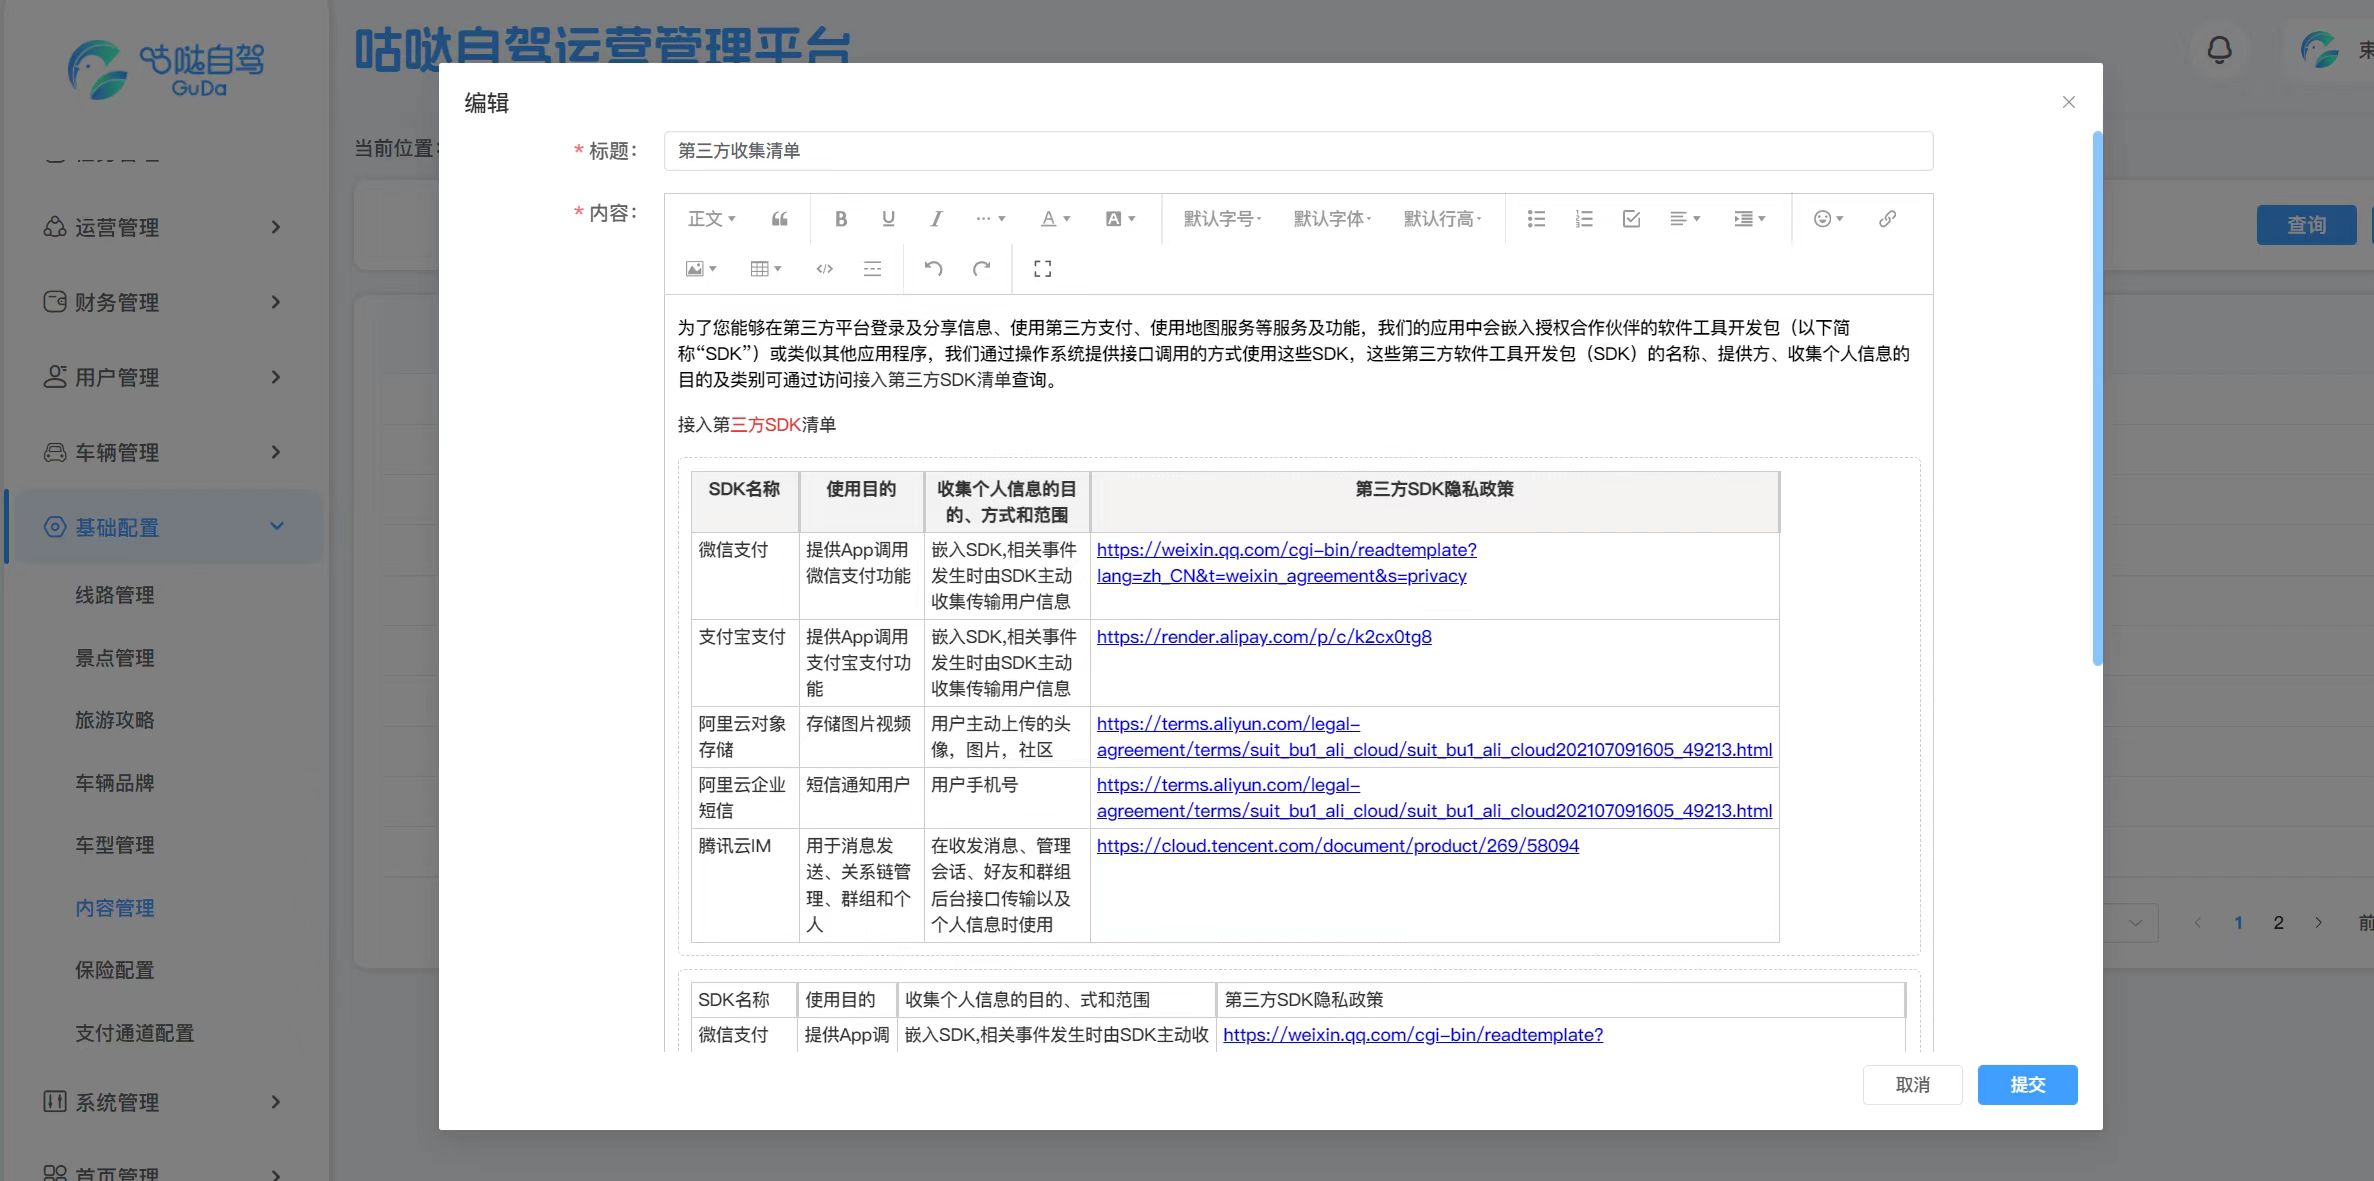Open the background color picker
The width and height of the screenshot is (2374, 1181).
pyautogui.click(x=1120, y=219)
